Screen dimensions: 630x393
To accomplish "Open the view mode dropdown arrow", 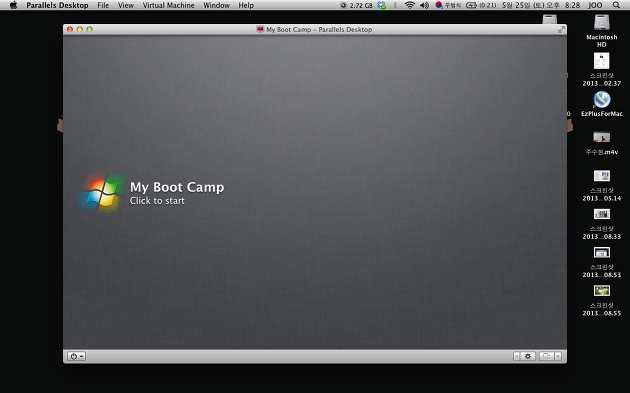I will tap(558, 356).
